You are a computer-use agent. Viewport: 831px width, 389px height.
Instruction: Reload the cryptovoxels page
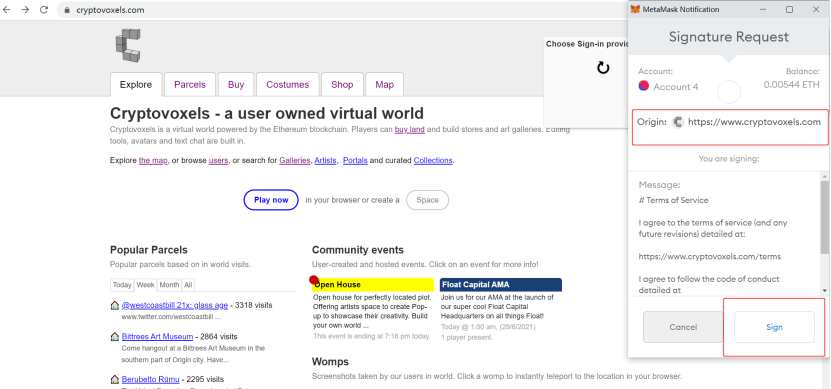[x=44, y=10]
